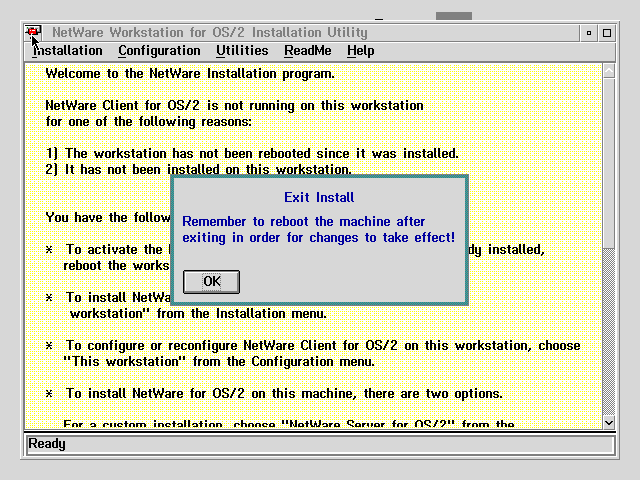
Task: Open the Configuration menu
Action: point(159,51)
